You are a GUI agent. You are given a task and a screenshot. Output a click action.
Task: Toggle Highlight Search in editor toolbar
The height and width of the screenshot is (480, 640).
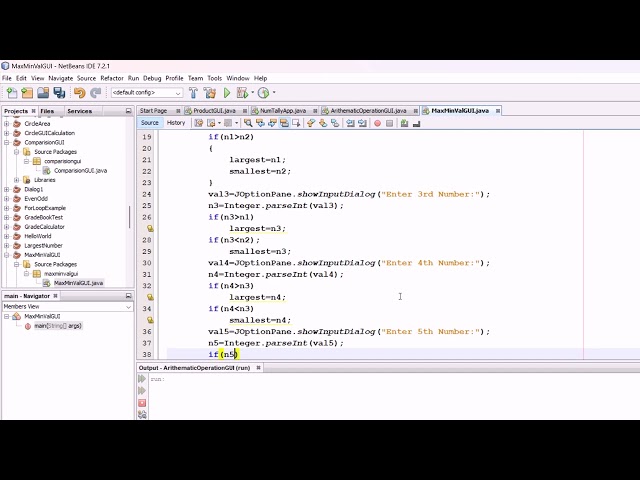[x=284, y=123]
